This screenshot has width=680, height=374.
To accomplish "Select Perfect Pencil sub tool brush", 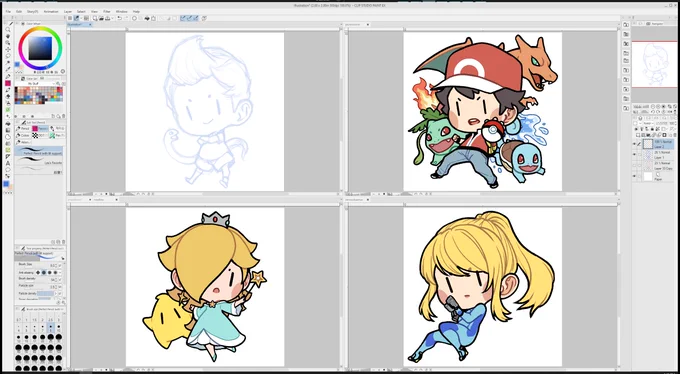I will (39, 151).
